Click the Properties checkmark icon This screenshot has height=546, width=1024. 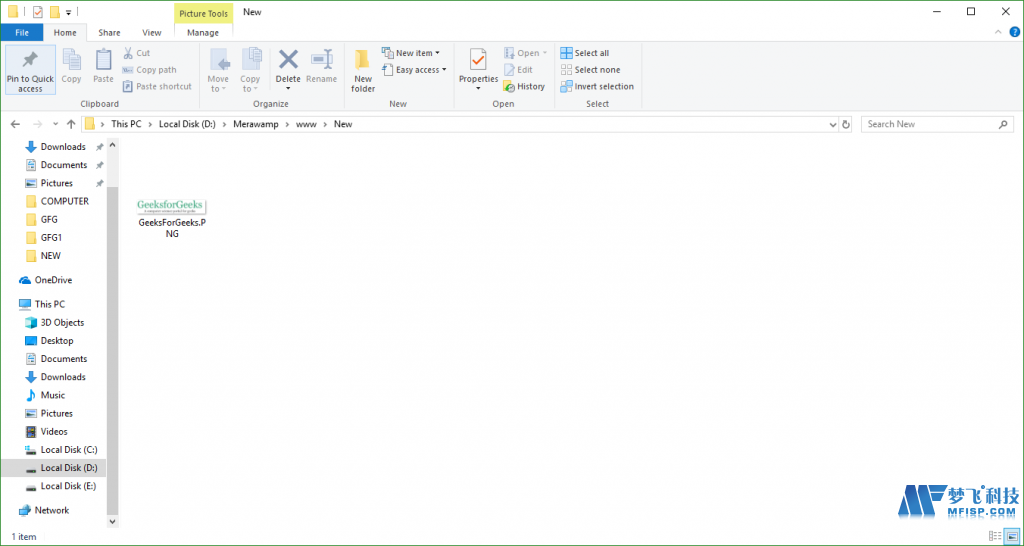click(478, 60)
